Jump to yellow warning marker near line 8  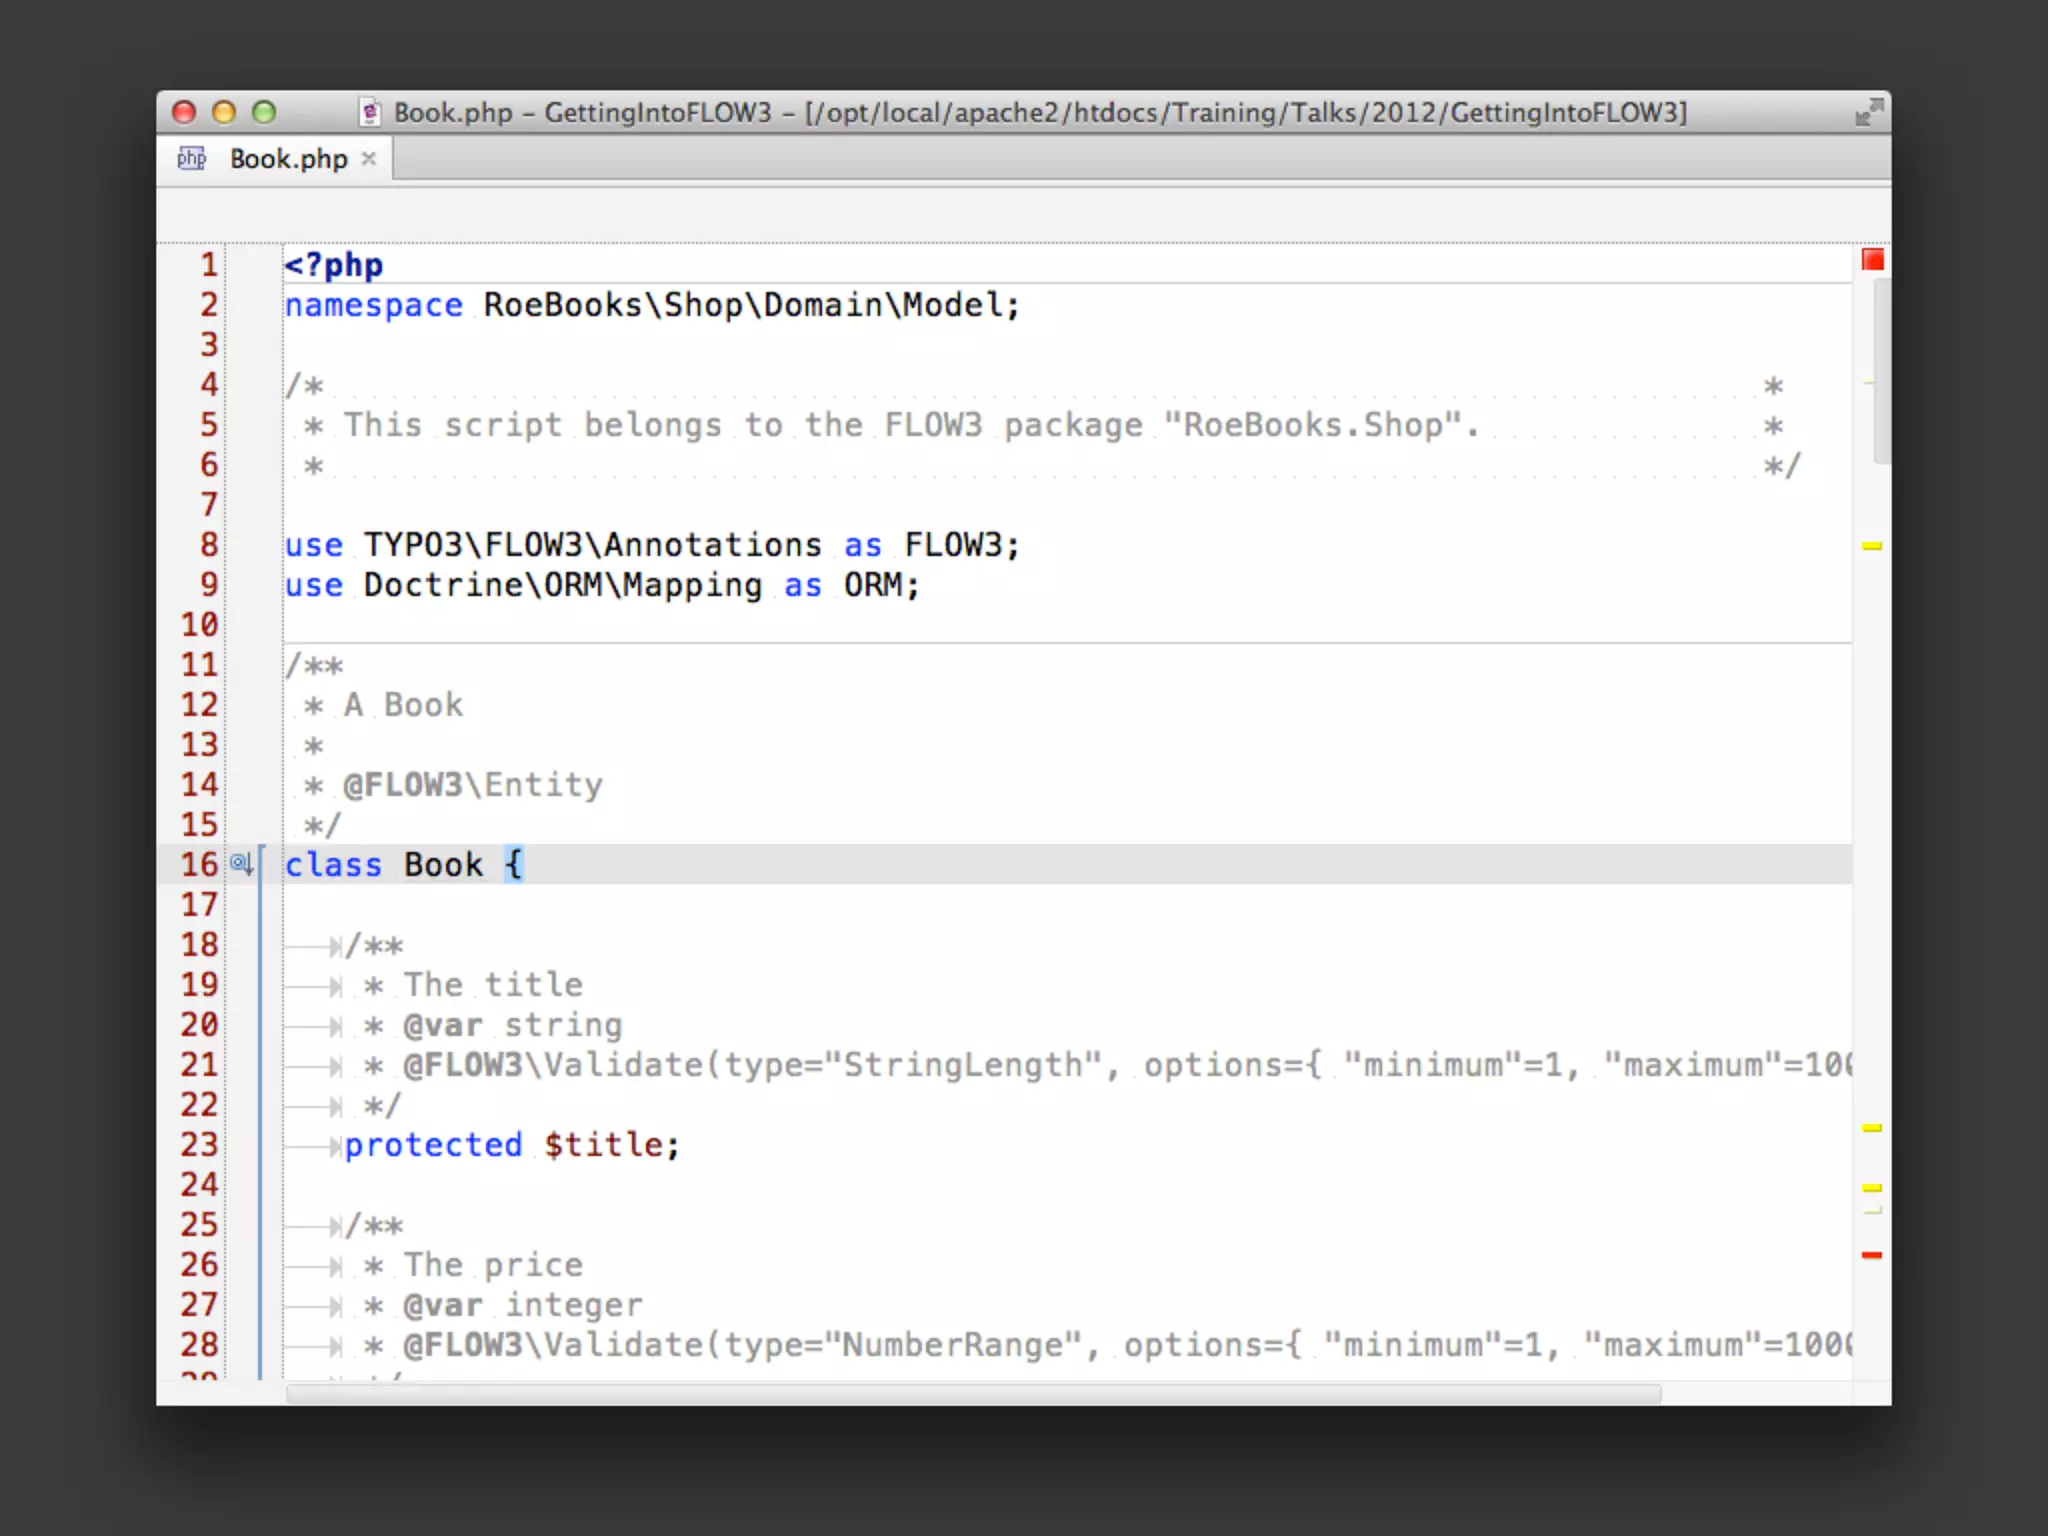pos(1872,546)
